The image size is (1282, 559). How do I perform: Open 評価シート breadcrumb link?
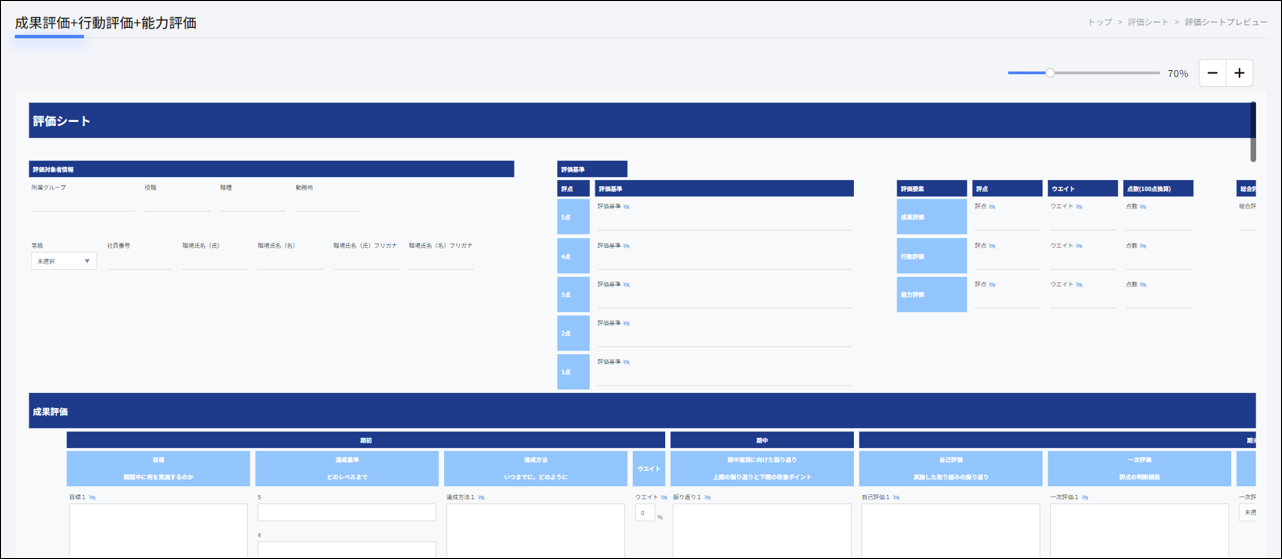pyautogui.click(x=1147, y=22)
